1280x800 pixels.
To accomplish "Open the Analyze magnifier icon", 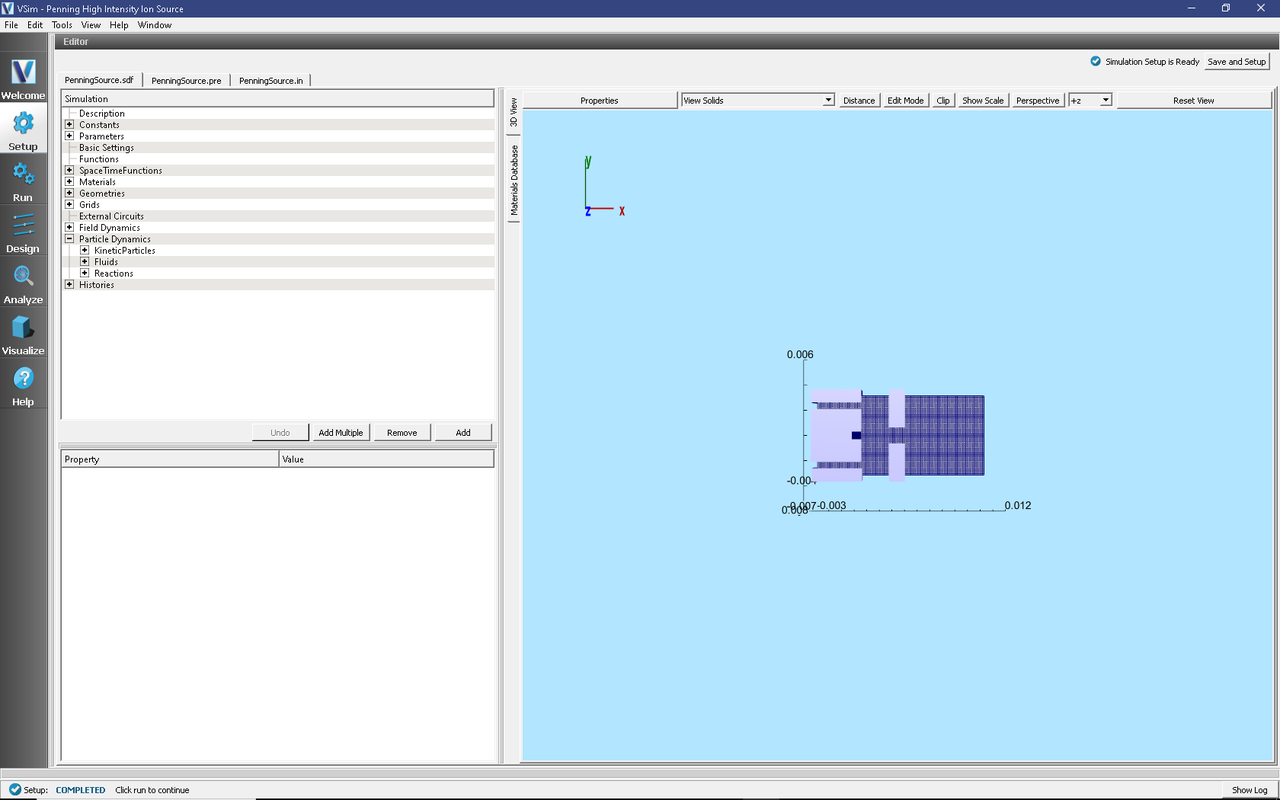I will point(23,276).
